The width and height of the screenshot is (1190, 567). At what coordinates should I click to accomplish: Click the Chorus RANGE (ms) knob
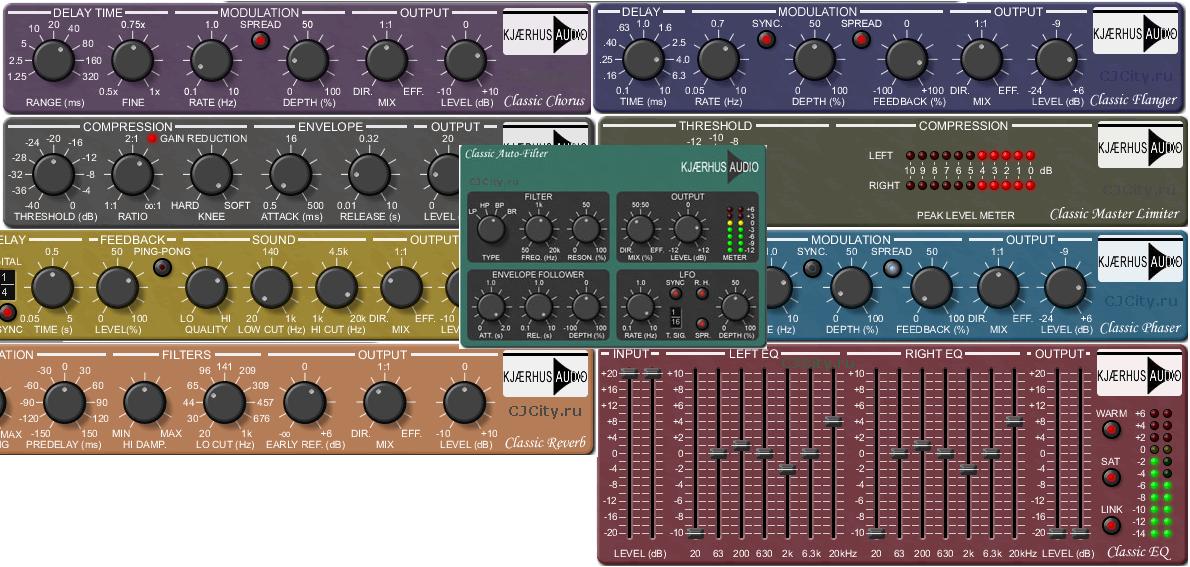point(54,61)
